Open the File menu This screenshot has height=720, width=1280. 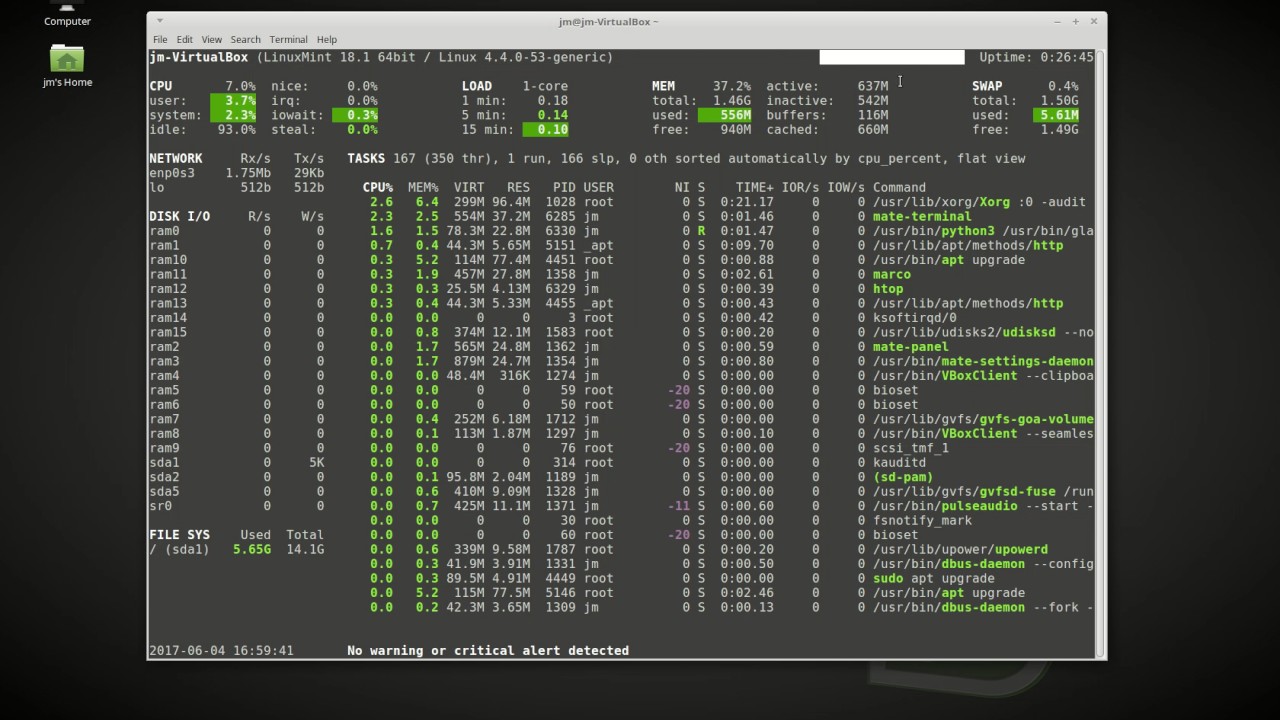tap(160, 39)
